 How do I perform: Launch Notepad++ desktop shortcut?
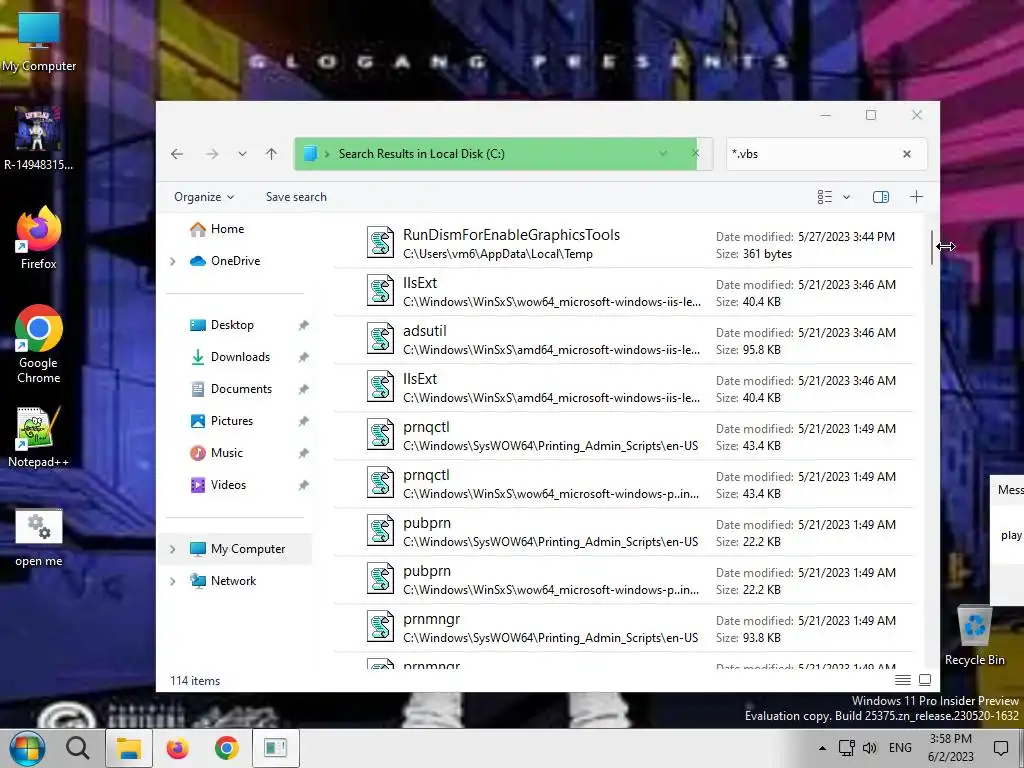point(39,437)
